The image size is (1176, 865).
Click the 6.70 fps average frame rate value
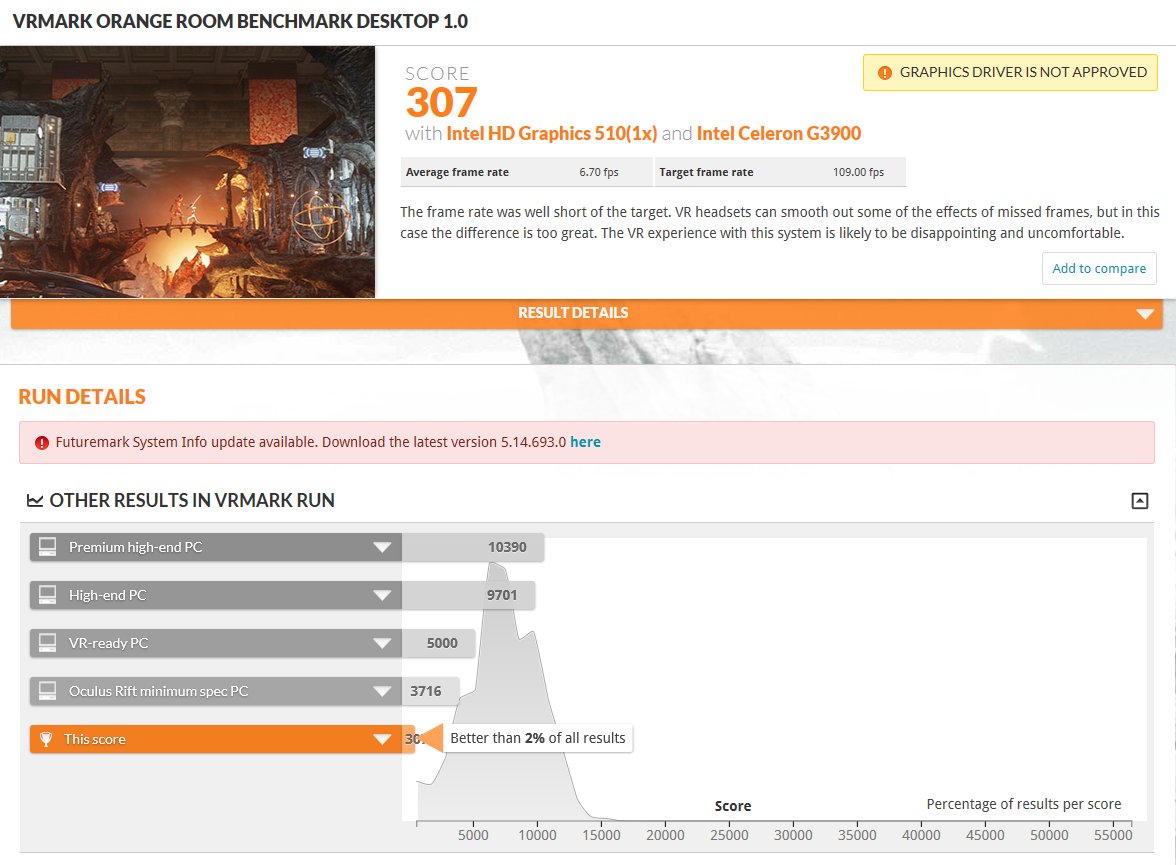[598, 172]
